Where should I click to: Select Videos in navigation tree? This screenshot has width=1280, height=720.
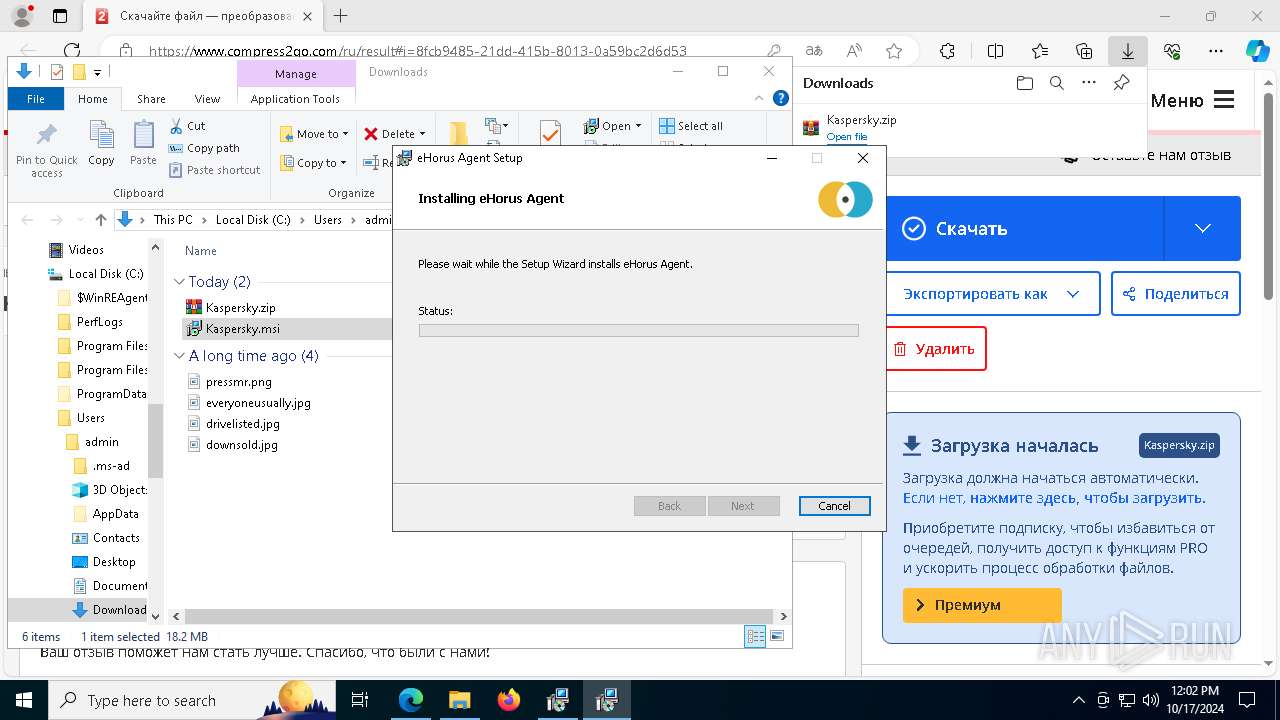(x=78, y=250)
